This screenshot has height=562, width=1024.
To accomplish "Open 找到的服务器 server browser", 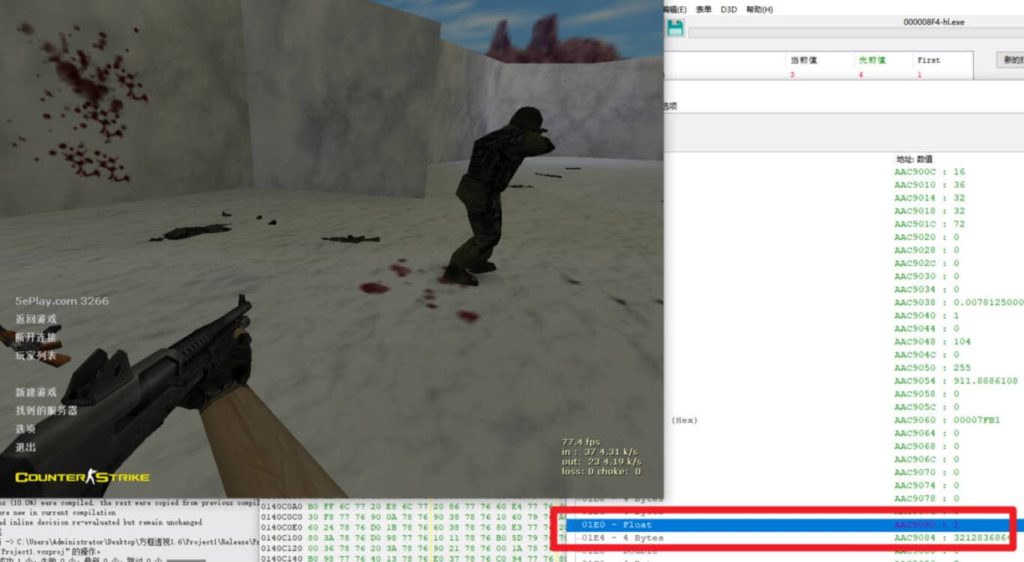I will click(45, 410).
